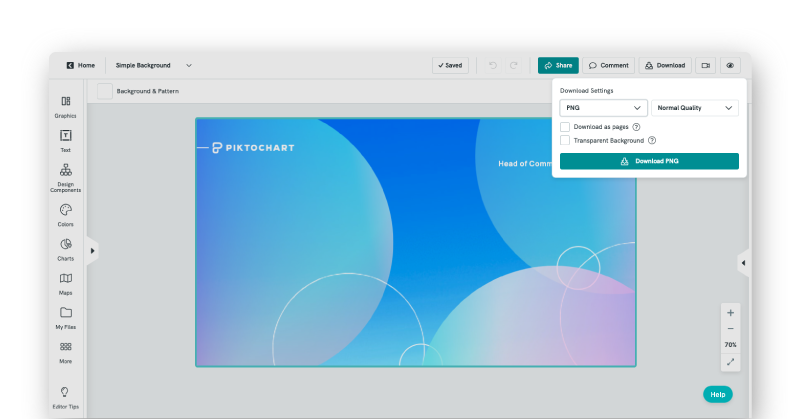Open the Colors panel
801x419 pixels.
coord(65,215)
